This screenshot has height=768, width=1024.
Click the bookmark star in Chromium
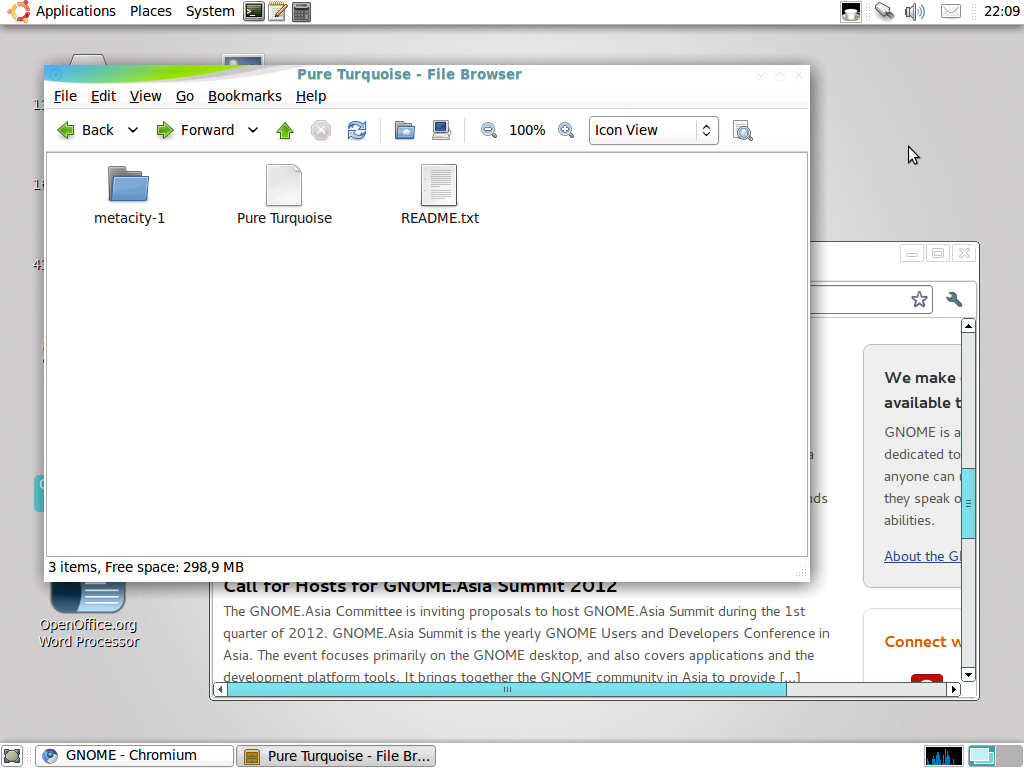(x=920, y=299)
